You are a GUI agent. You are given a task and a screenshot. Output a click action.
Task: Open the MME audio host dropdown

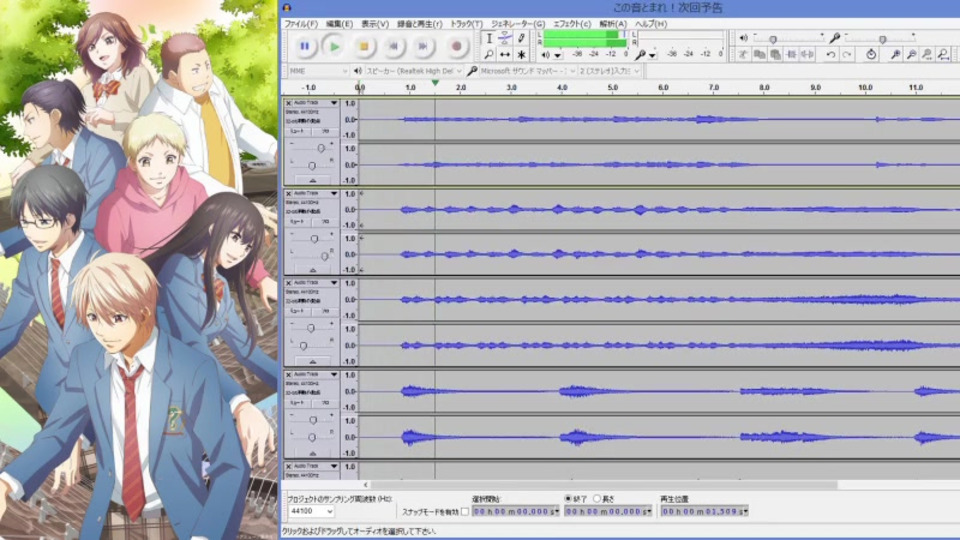click(318, 71)
